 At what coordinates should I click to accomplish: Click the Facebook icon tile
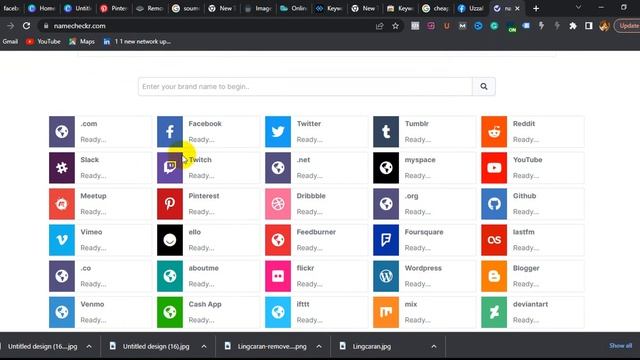tap(170, 131)
